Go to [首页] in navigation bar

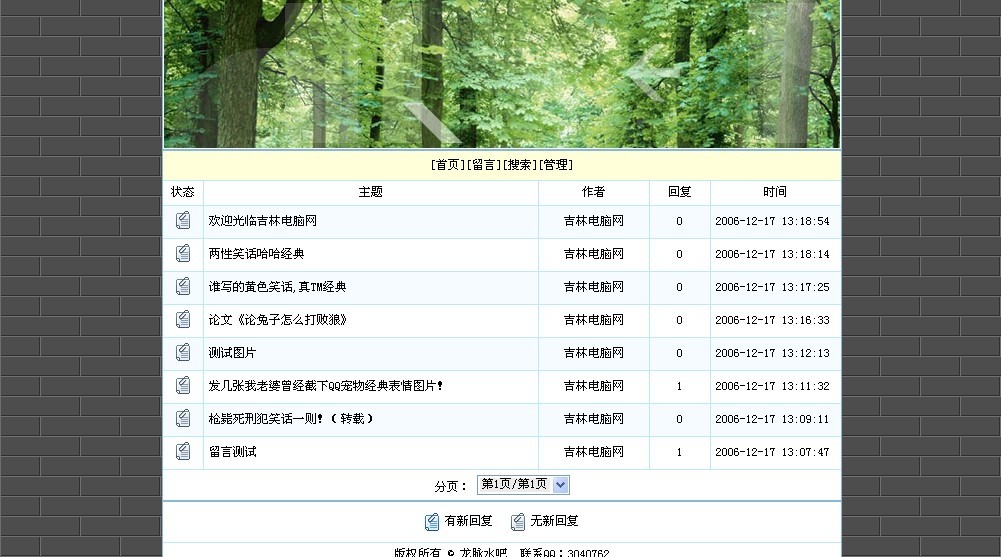coord(448,165)
